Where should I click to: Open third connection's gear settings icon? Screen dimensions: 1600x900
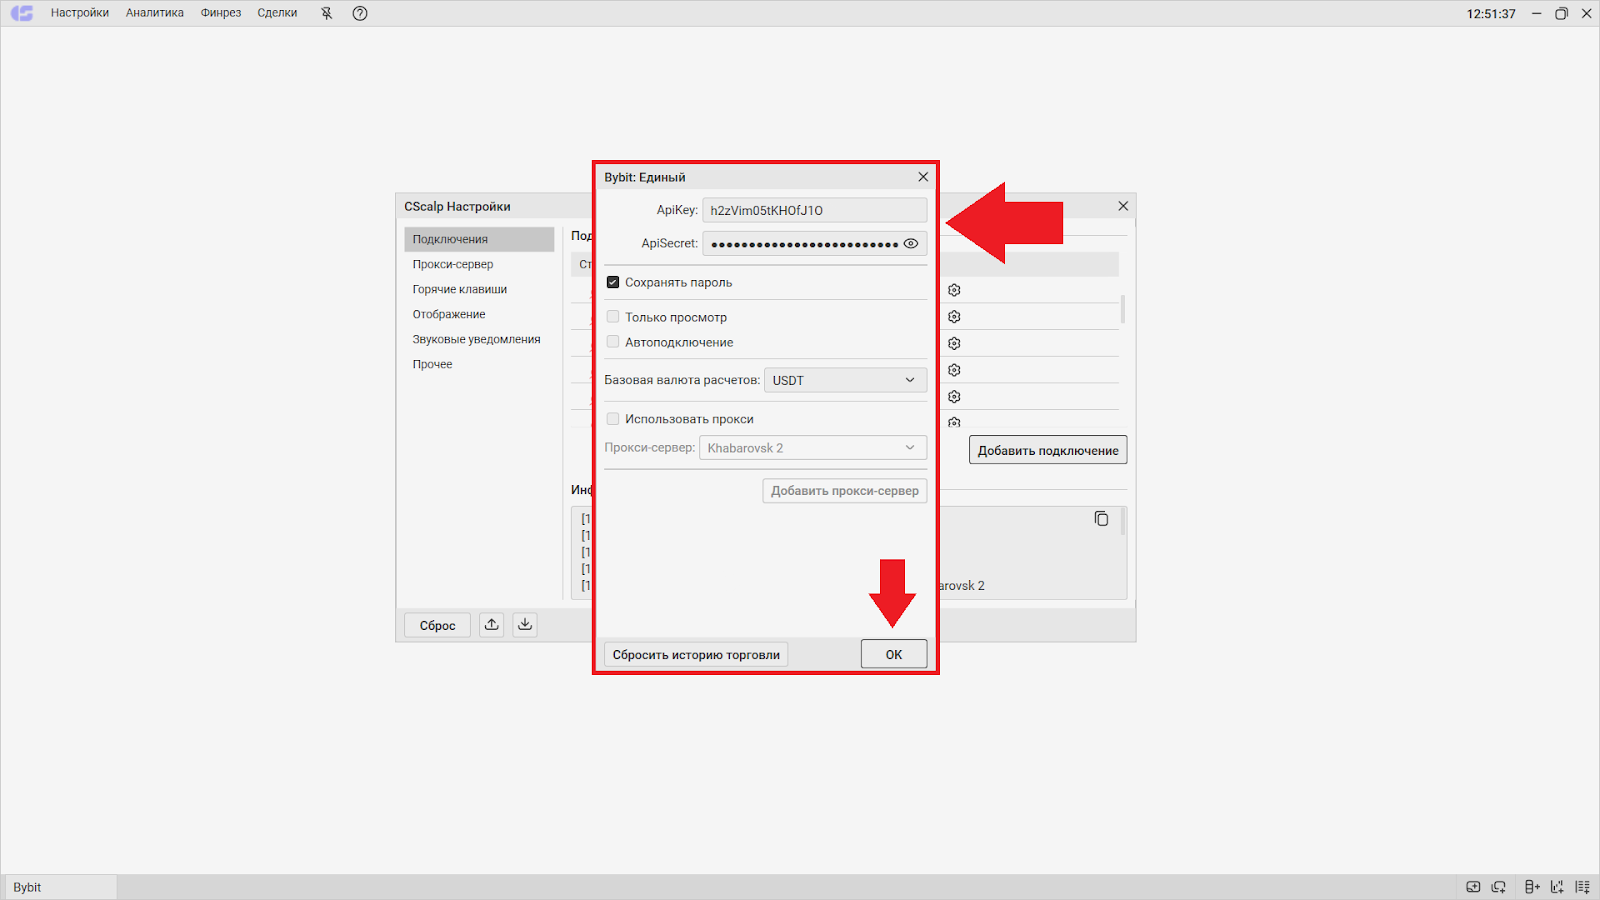click(954, 343)
